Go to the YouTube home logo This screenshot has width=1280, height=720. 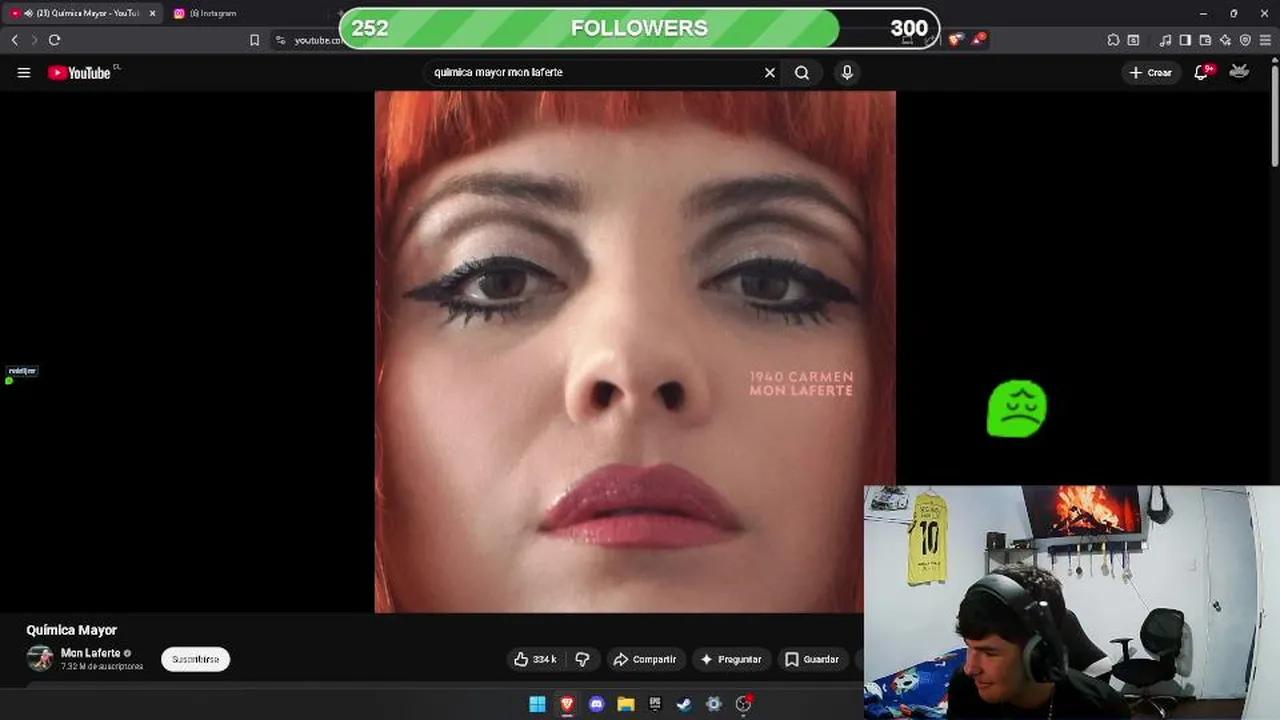tap(79, 72)
